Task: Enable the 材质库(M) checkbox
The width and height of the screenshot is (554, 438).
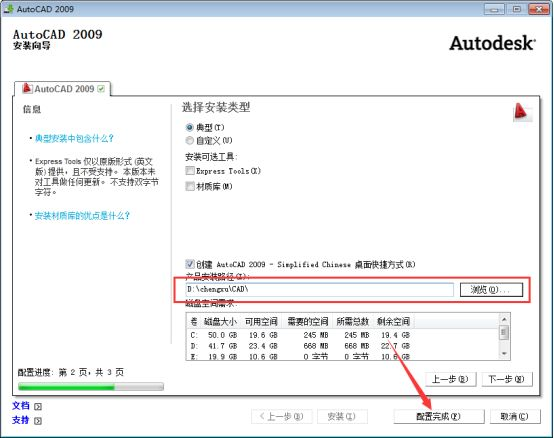Action: 190,186
